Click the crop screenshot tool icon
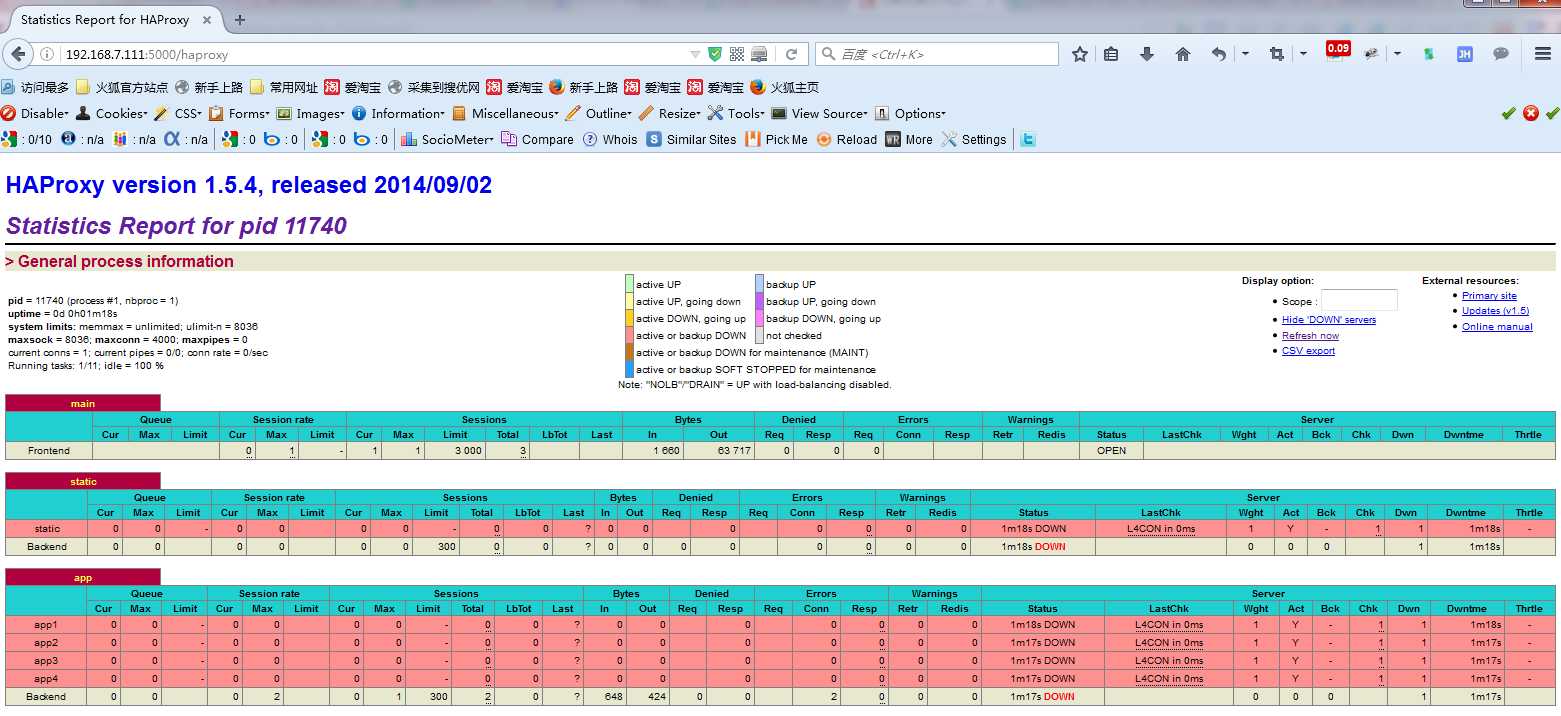The width and height of the screenshot is (1561, 716). [1277, 54]
